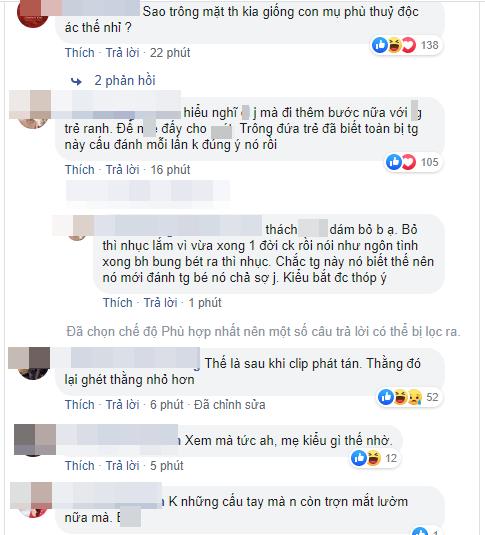Open reaction count 138 list
Image resolution: width=485 pixels, height=535 pixels.
click(x=429, y=45)
